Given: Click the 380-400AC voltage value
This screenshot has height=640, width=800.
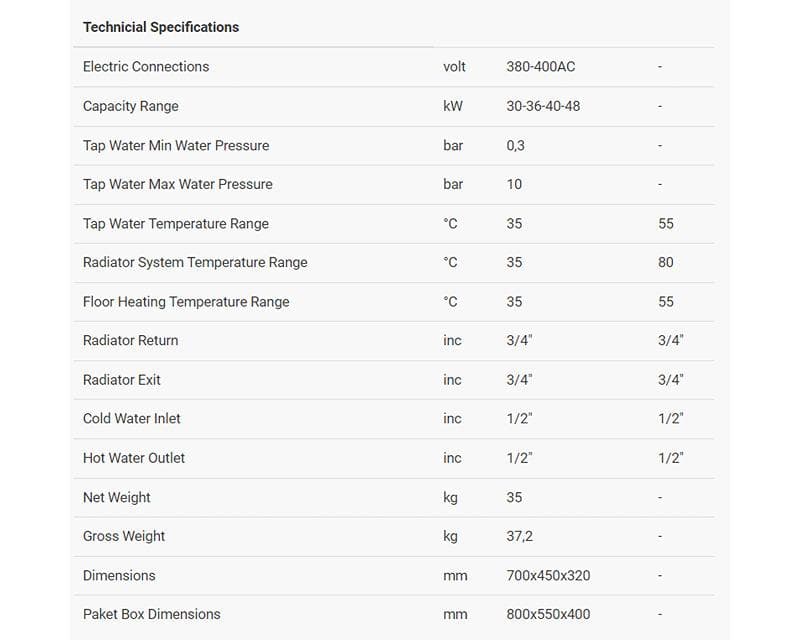Looking at the screenshot, I should [x=540, y=67].
